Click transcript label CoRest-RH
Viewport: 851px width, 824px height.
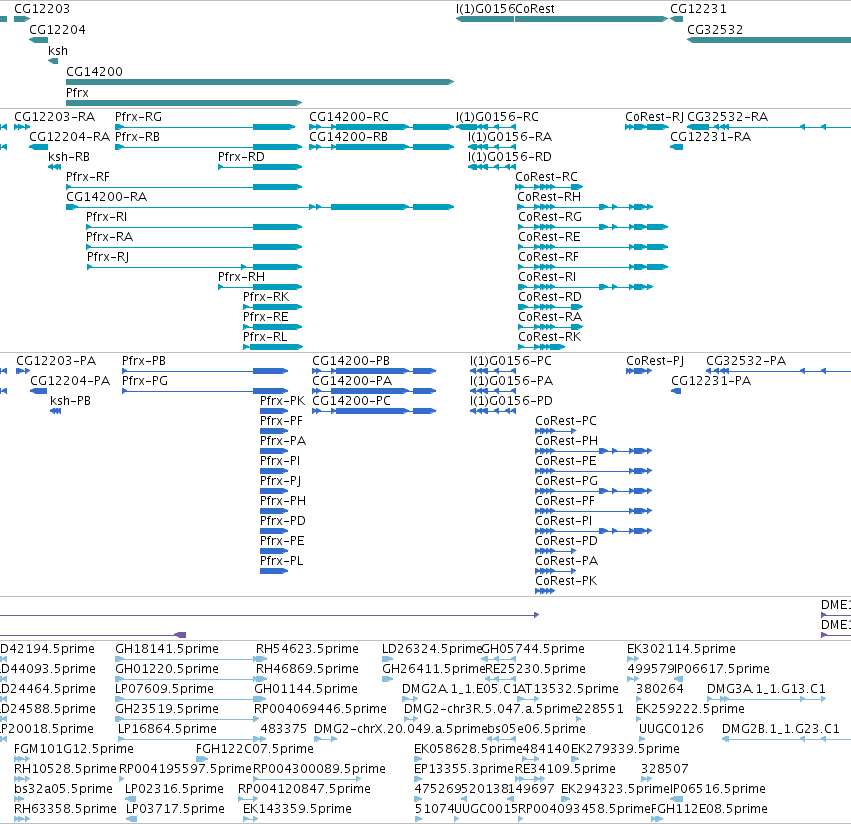point(549,197)
